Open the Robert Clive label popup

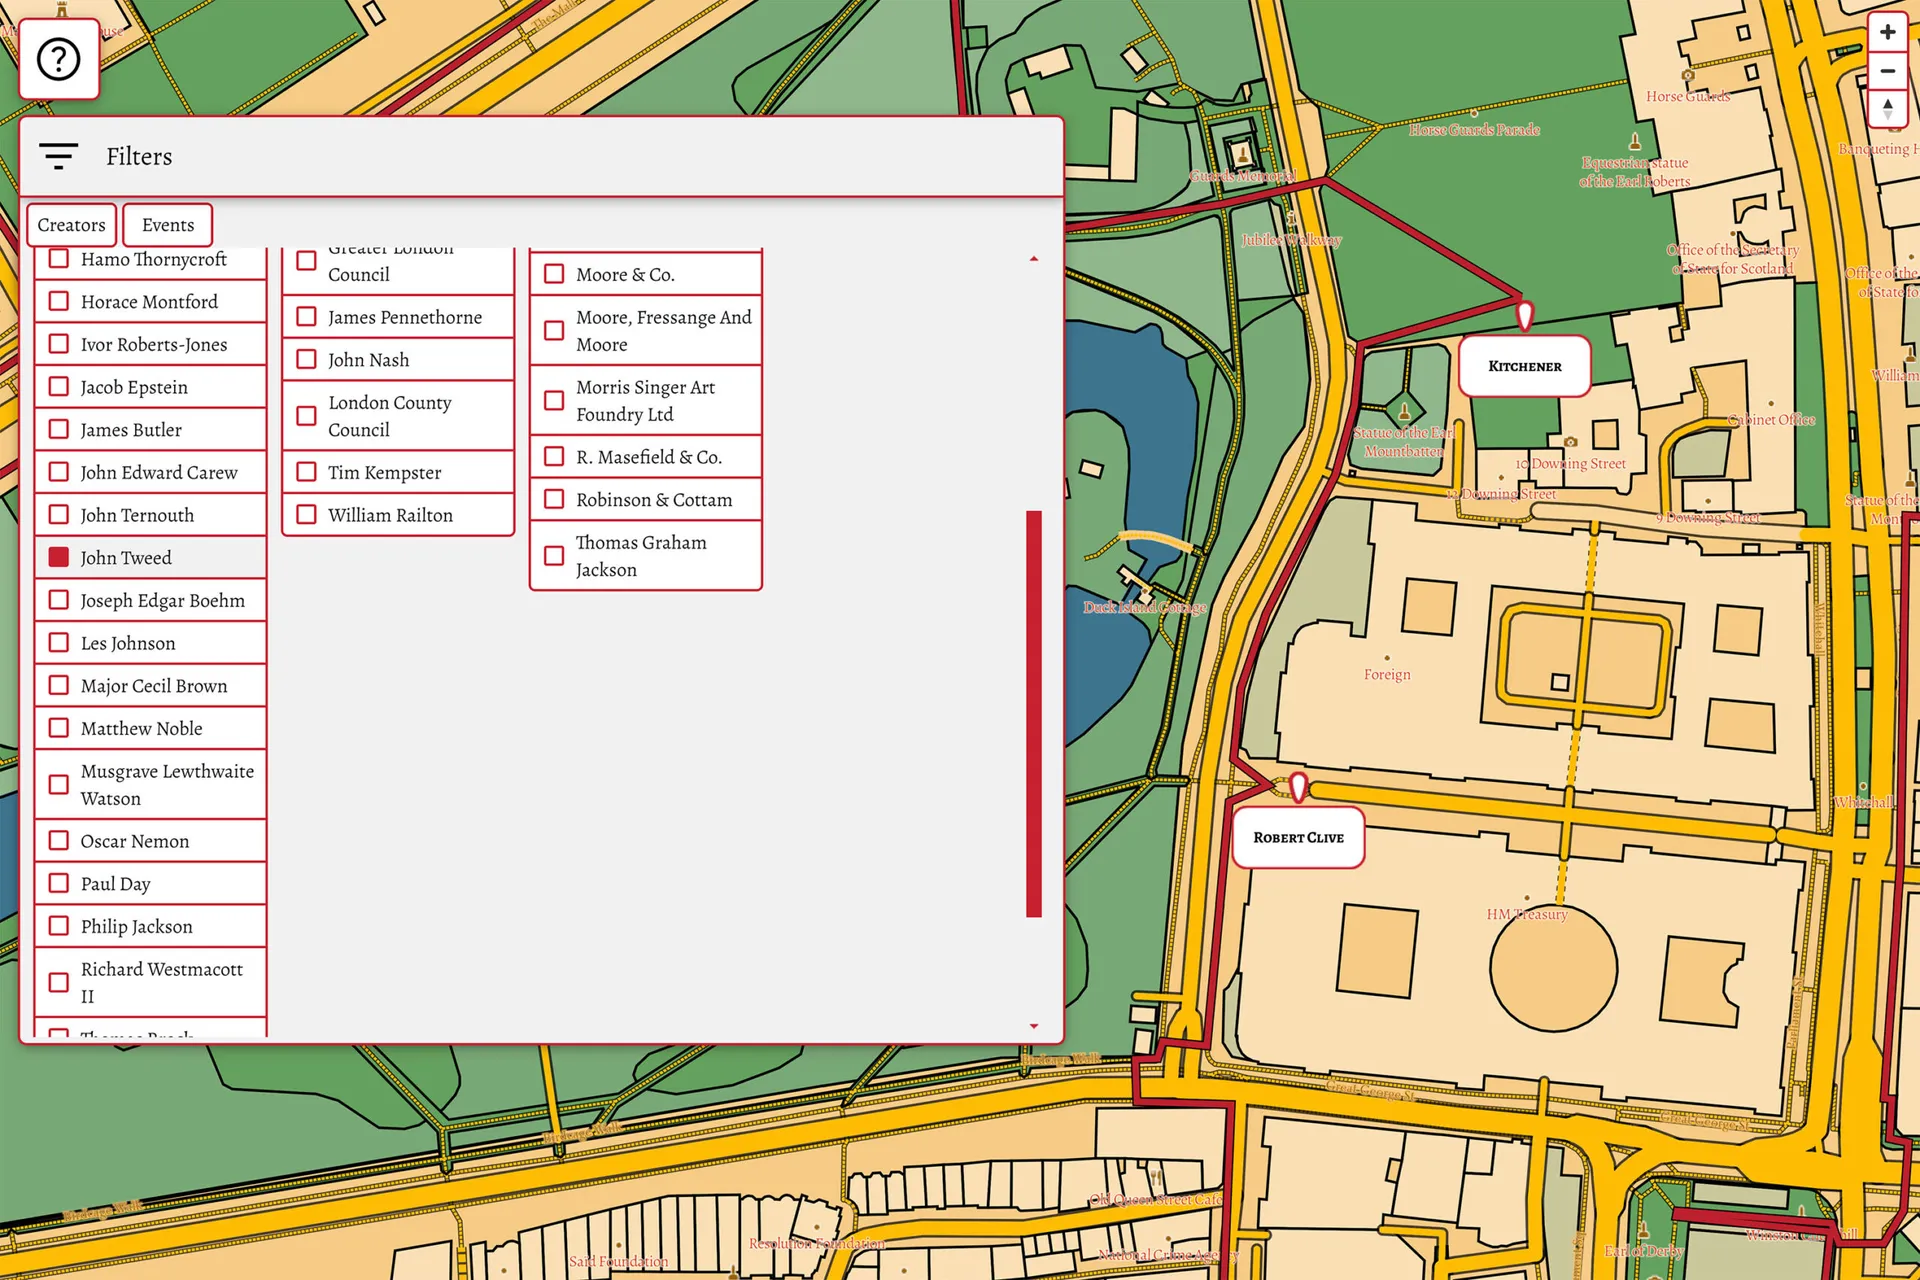tap(1298, 837)
